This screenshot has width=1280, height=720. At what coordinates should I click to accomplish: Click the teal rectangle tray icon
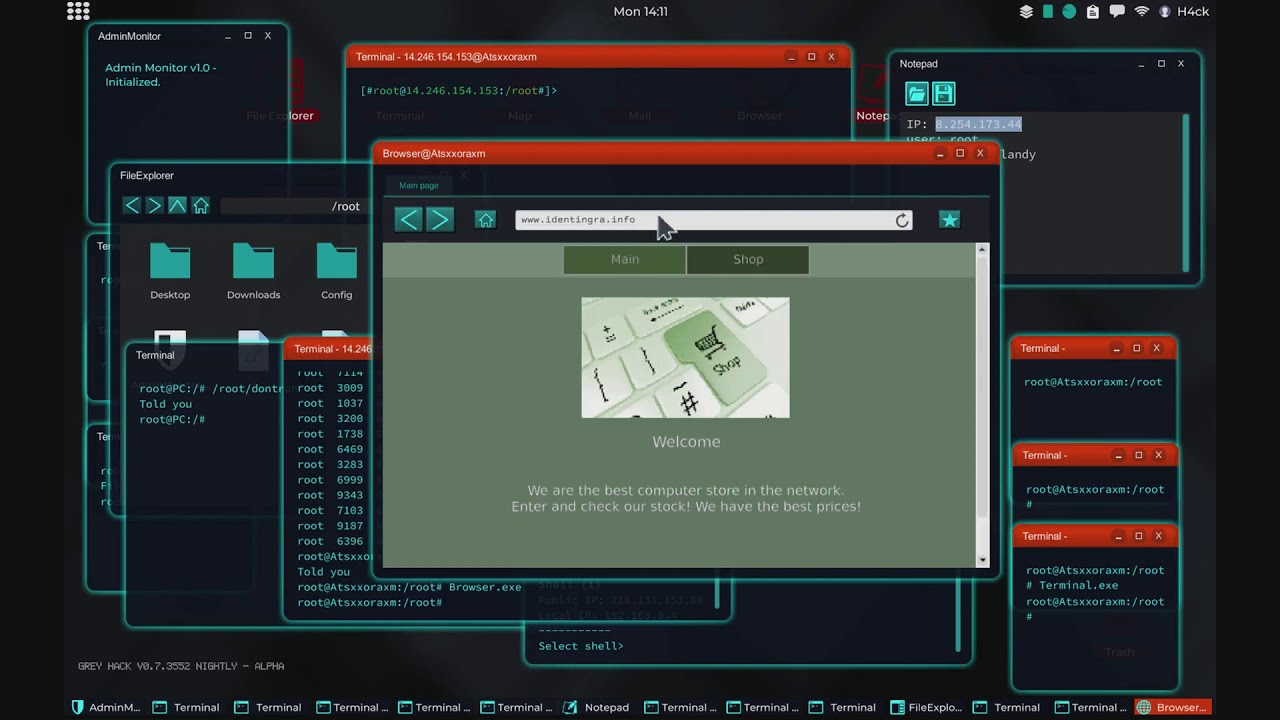(x=1048, y=12)
